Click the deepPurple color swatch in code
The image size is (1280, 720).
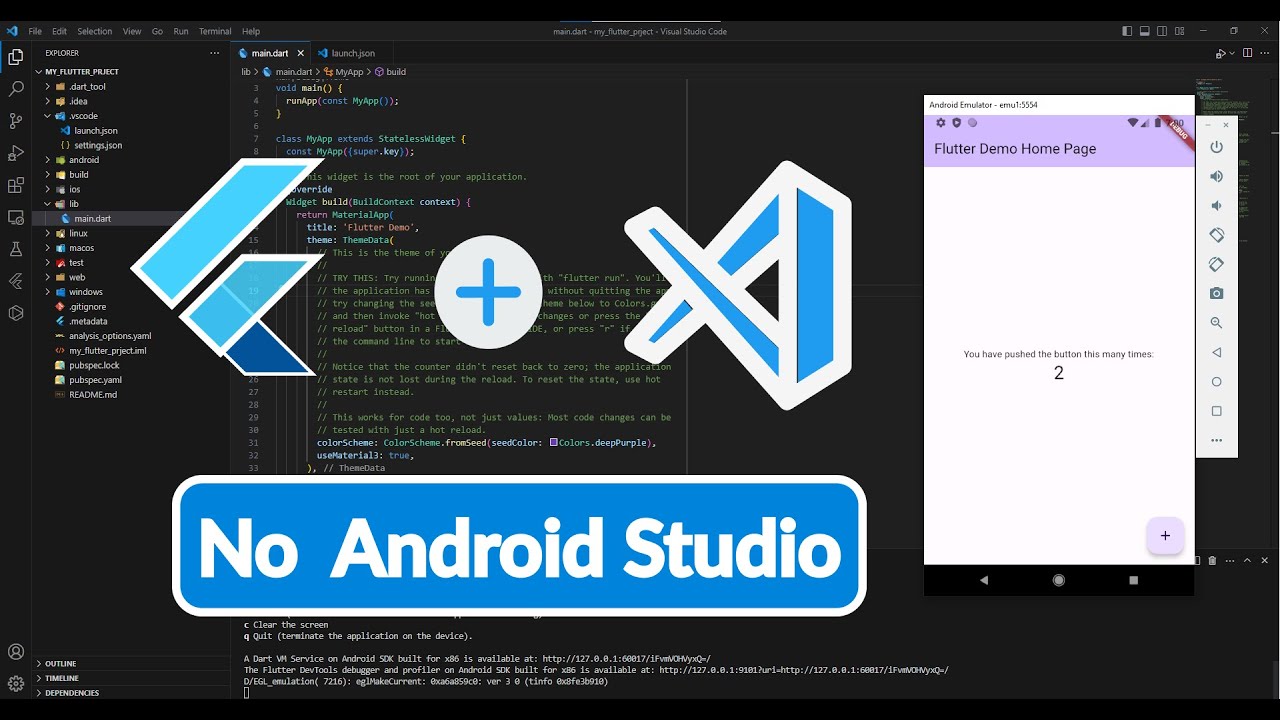click(x=553, y=442)
